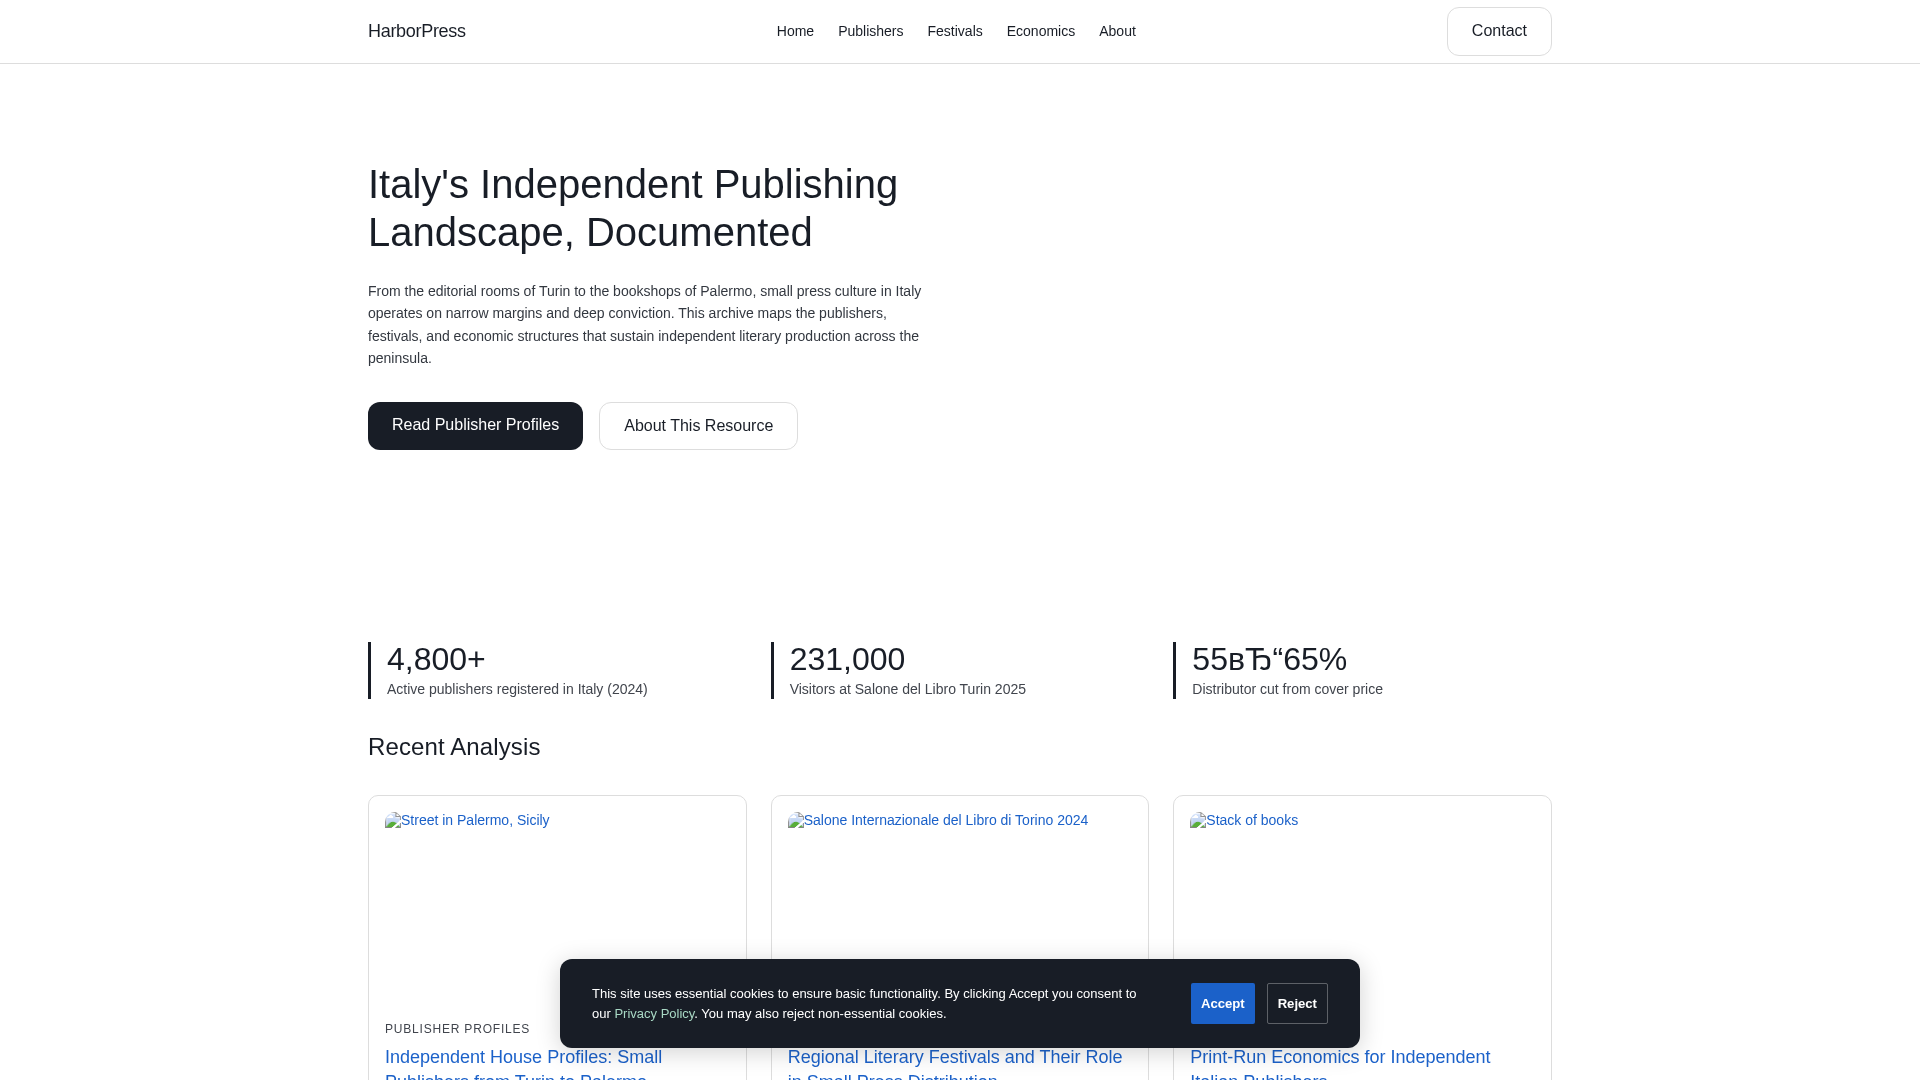This screenshot has height=1080, width=1920.
Task: Reject non-essential cookies in banner
Action: tap(1297, 1003)
